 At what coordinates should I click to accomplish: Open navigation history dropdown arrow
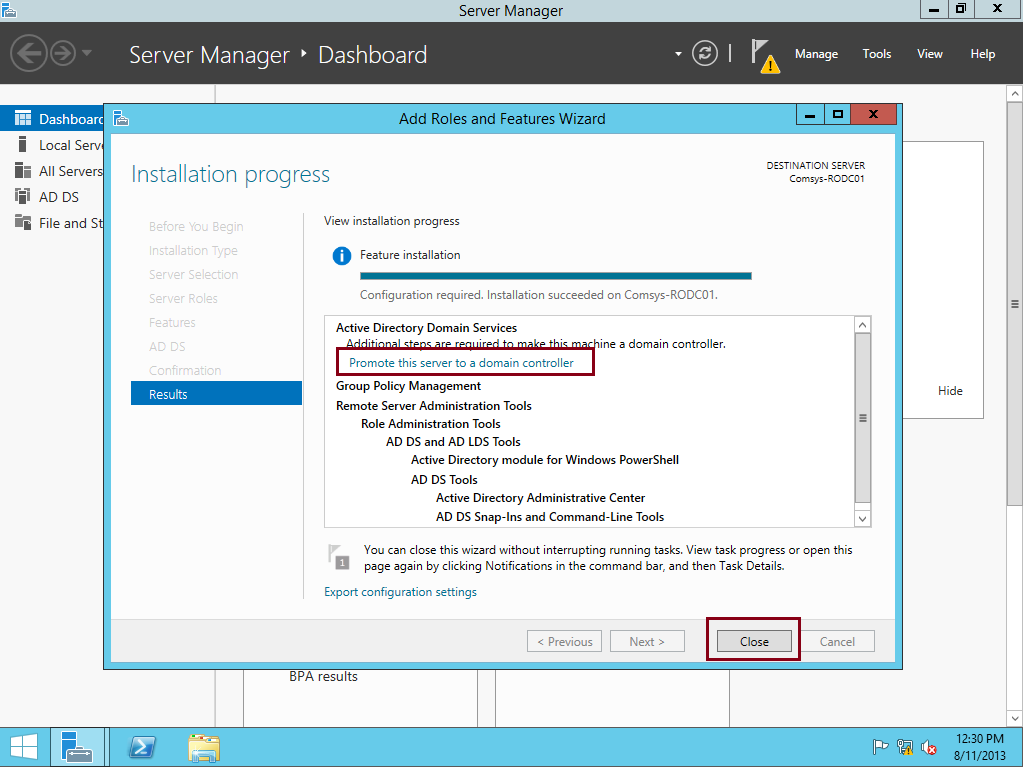(x=87, y=53)
